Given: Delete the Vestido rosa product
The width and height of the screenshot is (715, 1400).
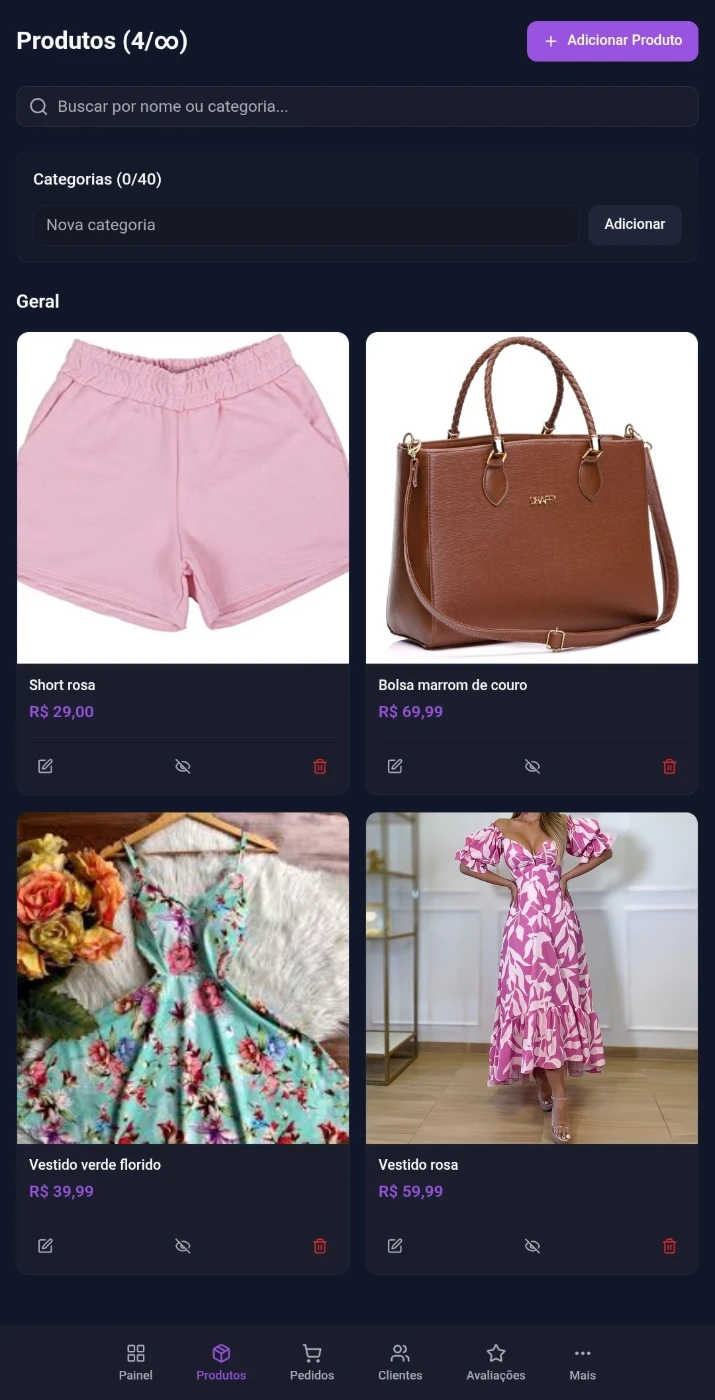Looking at the screenshot, I should coord(669,1246).
